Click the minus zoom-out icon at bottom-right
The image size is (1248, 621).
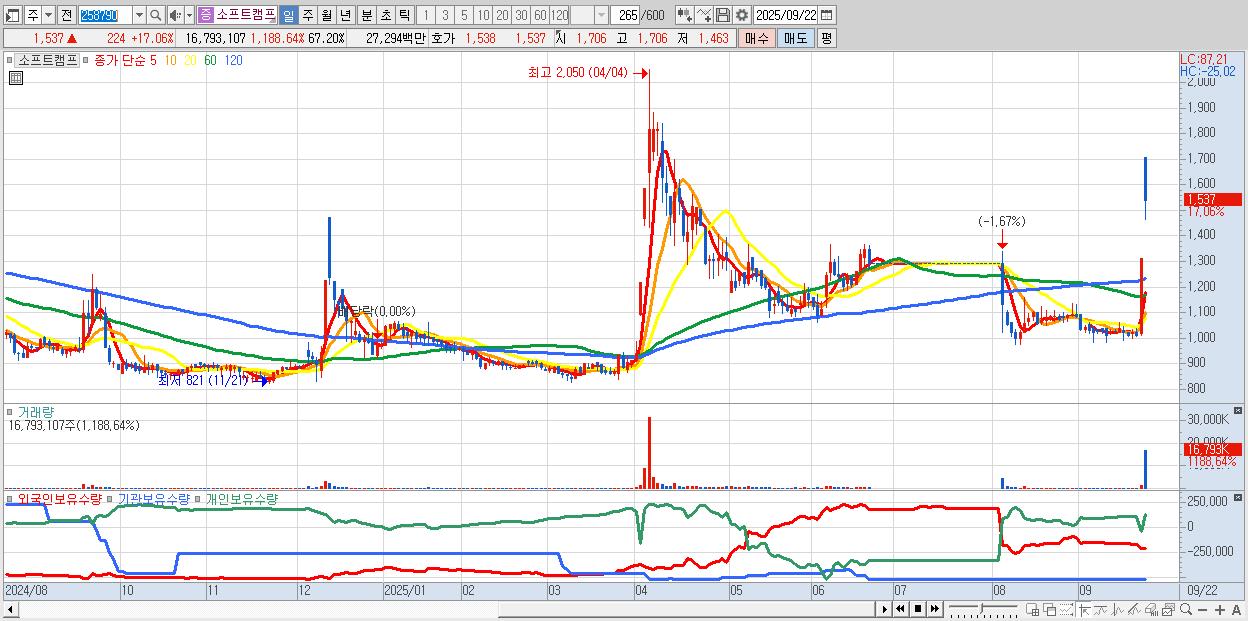pos(1203,609)
